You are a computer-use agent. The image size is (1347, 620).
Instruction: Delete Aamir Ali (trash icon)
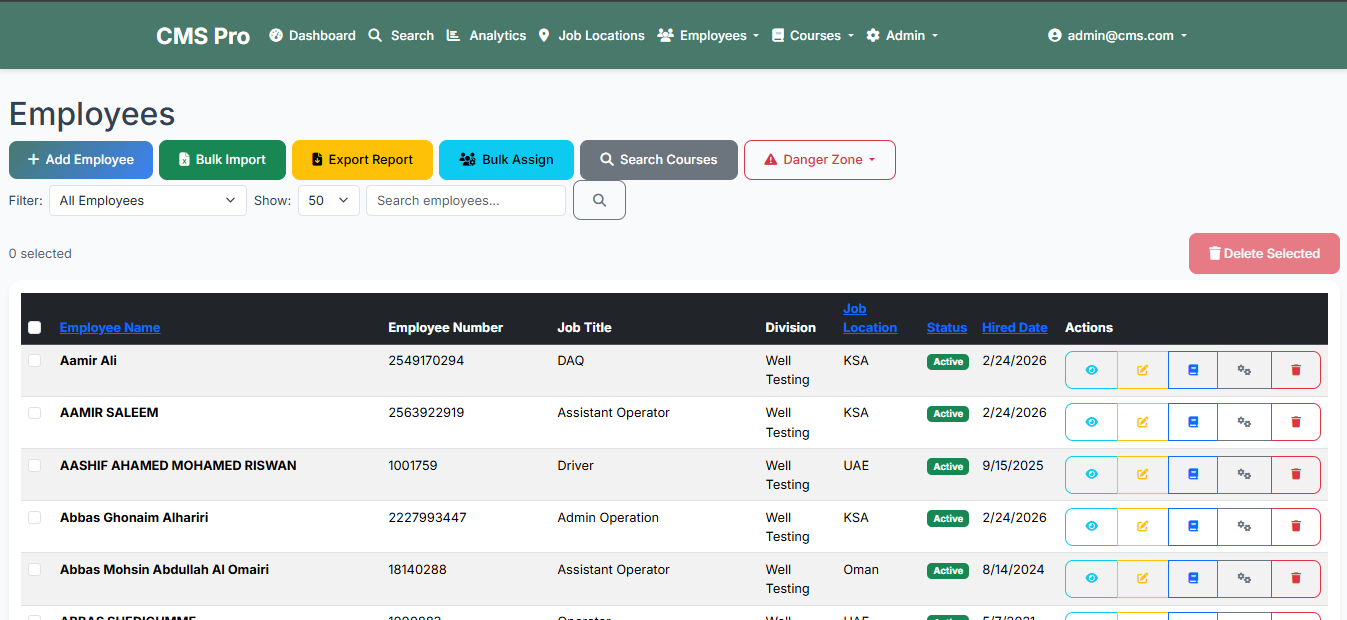(1296, 370)
